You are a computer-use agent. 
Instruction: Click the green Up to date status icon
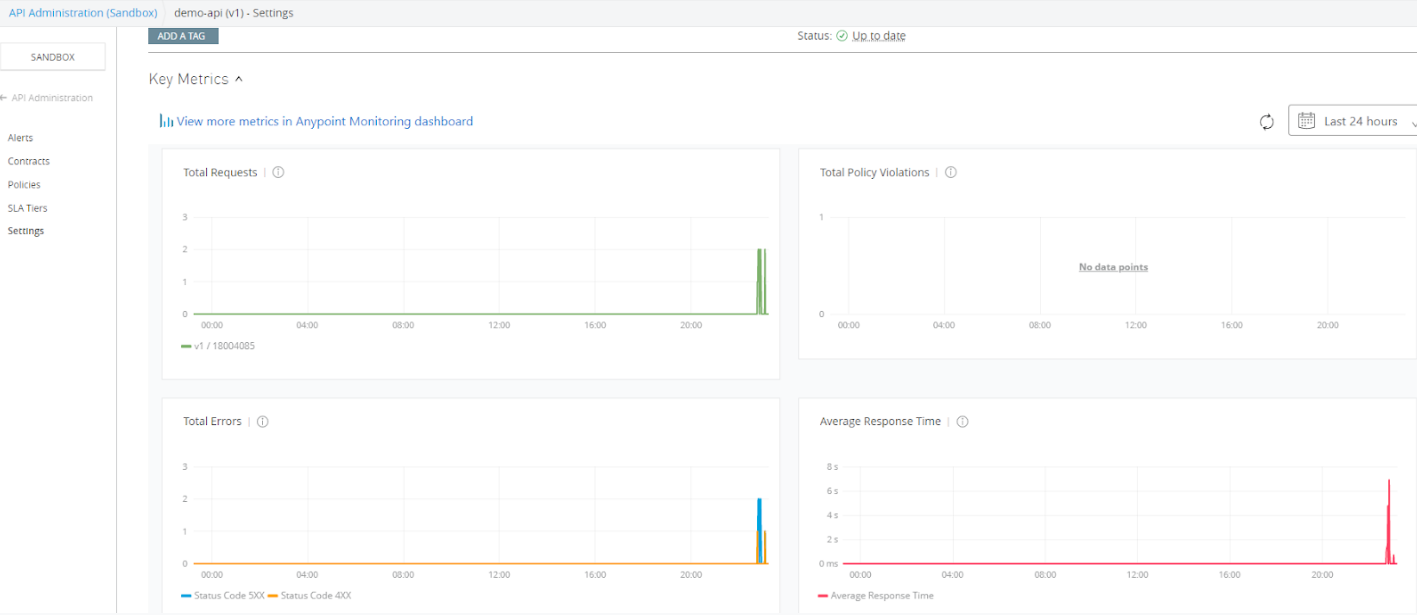tap(842, 36)
